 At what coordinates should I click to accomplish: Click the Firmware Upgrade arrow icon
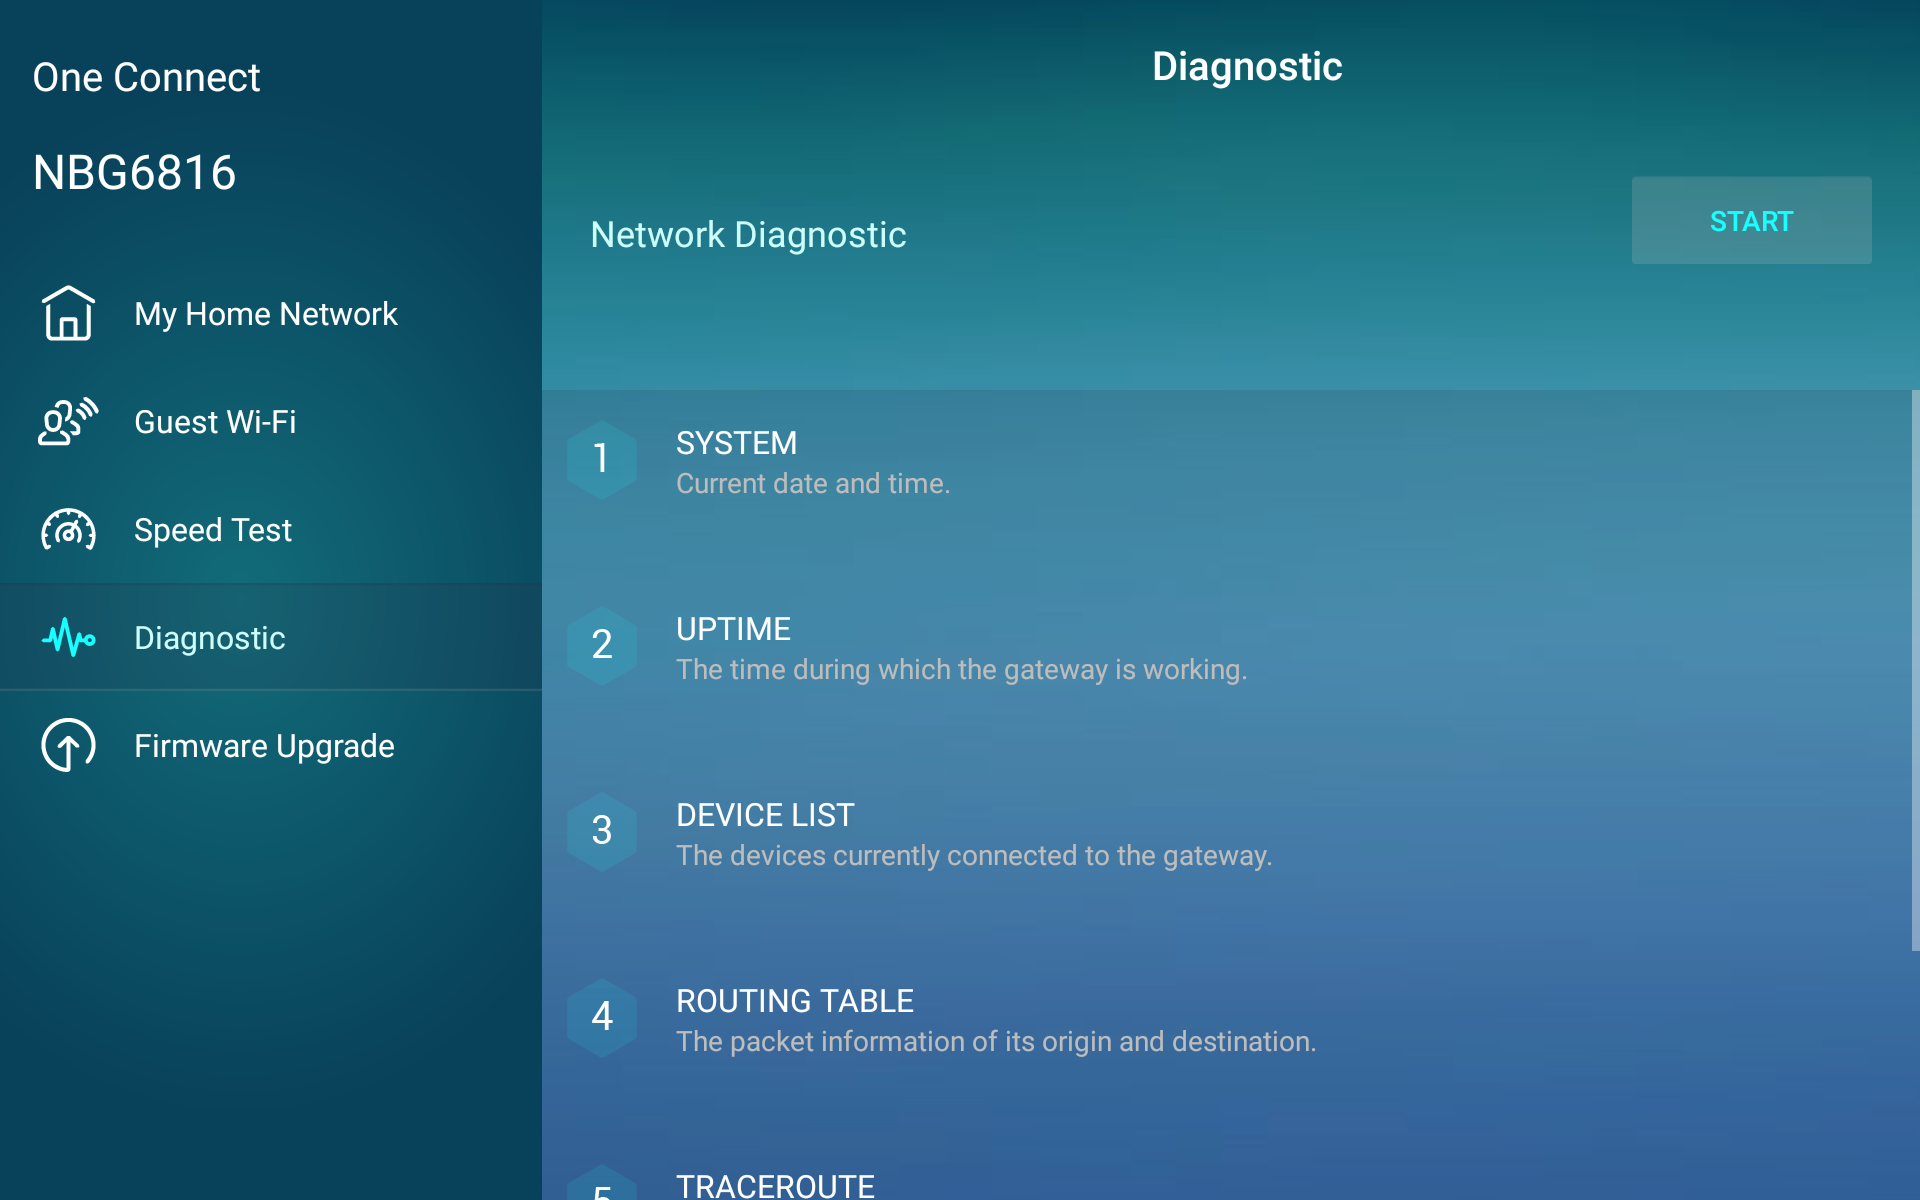[x=68, y=746]
